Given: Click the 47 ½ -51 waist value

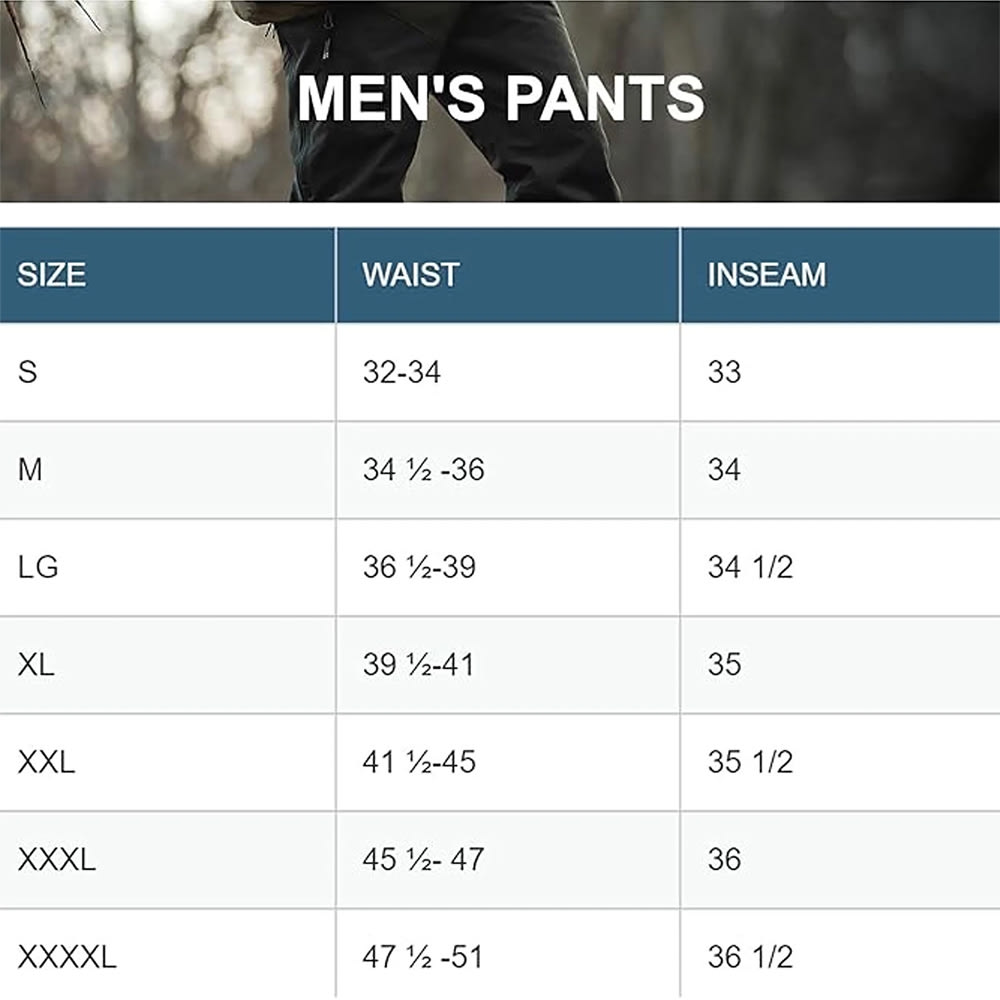Looking at the screenshot, I should tap(423, 957).
